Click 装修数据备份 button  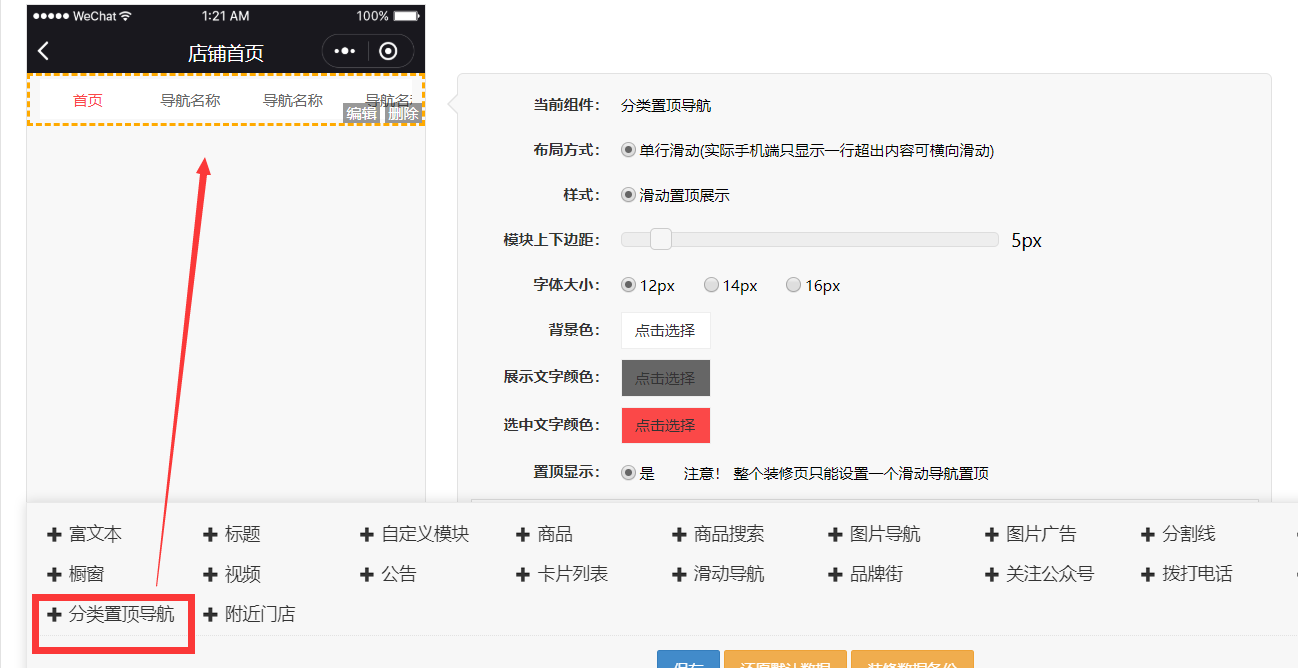(913, 660)
